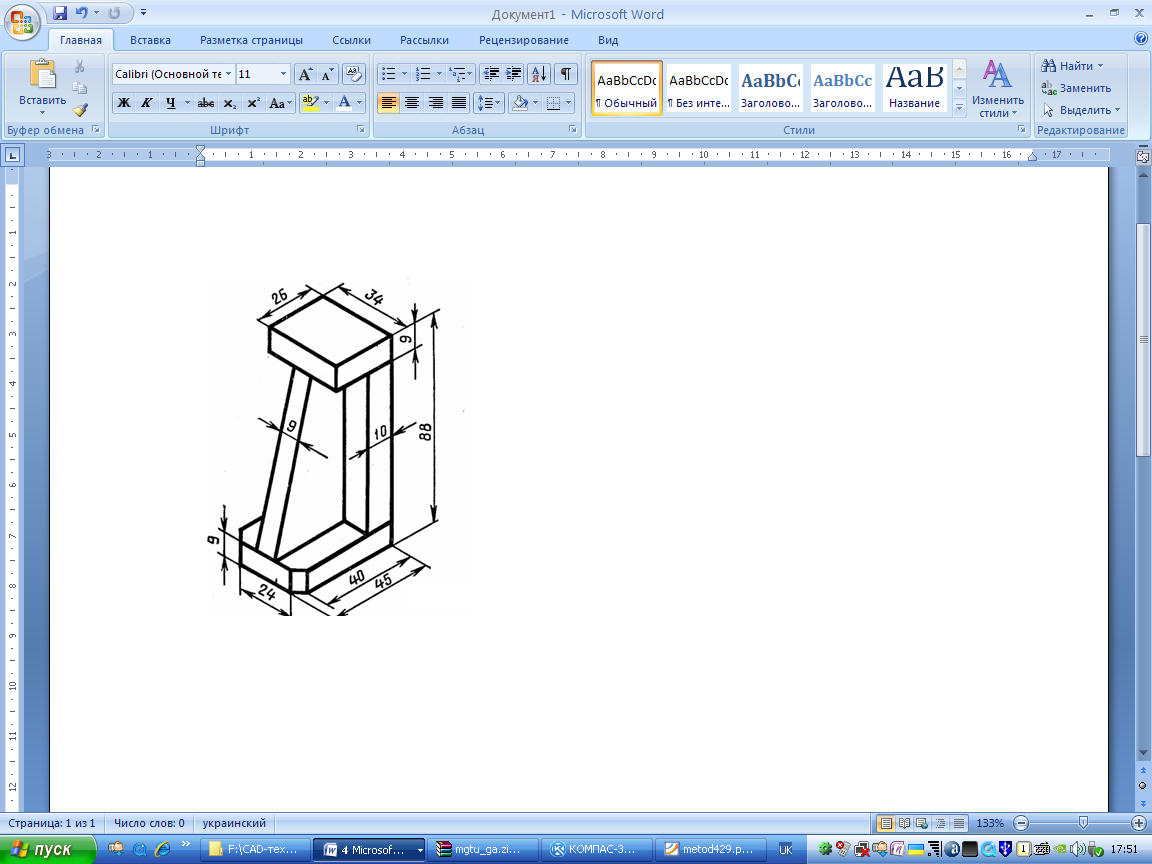Toggle bold (Ж) formatting

pyautogui.click(x=124, y=102)
